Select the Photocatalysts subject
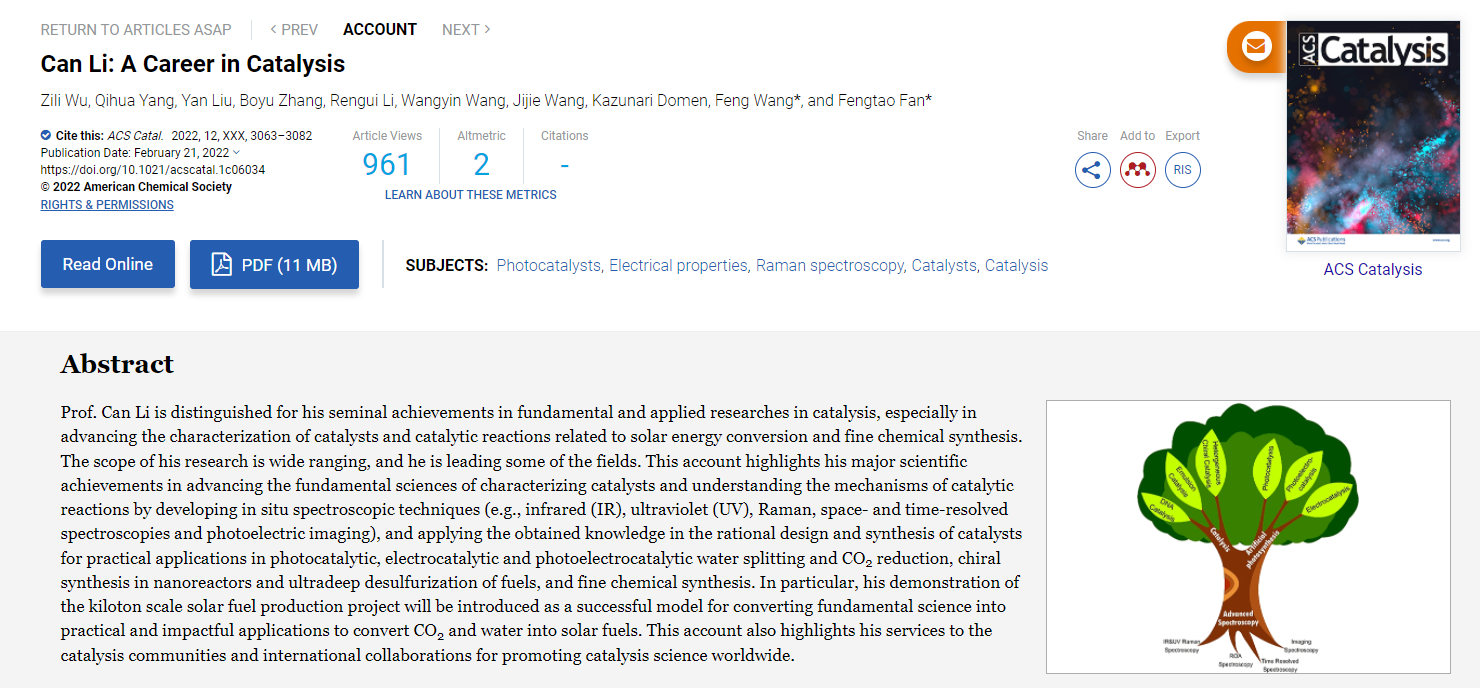Screen dimensions: 1480x688 click(548, 266)
